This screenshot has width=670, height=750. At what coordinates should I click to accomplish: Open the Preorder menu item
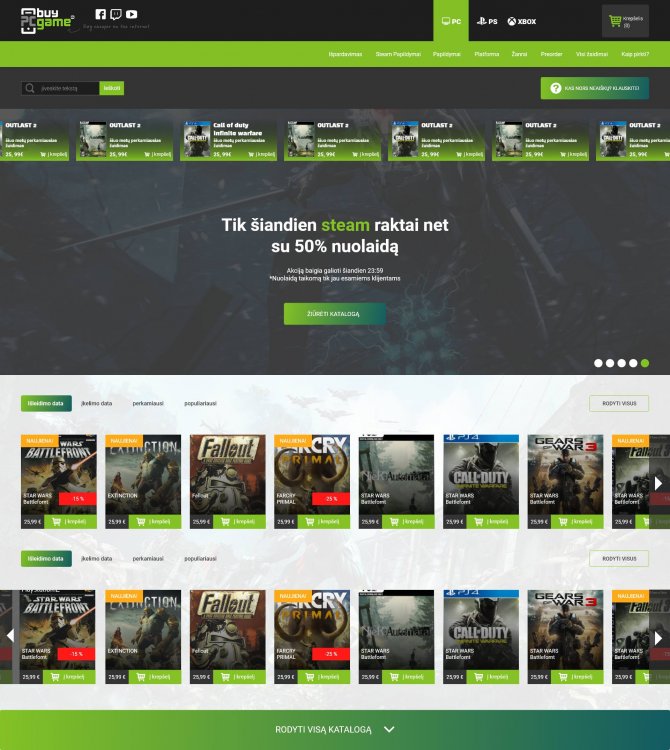click(x=551, y=54)
